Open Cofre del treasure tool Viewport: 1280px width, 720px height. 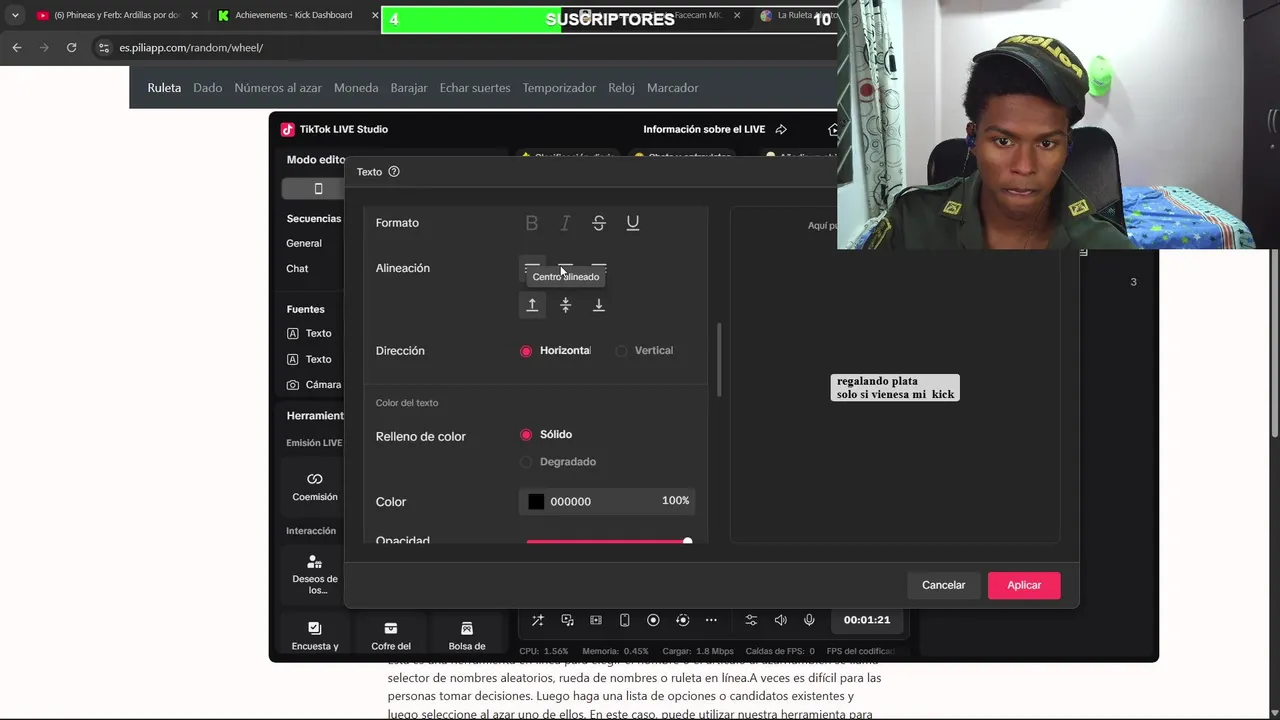tap(391, 628)
